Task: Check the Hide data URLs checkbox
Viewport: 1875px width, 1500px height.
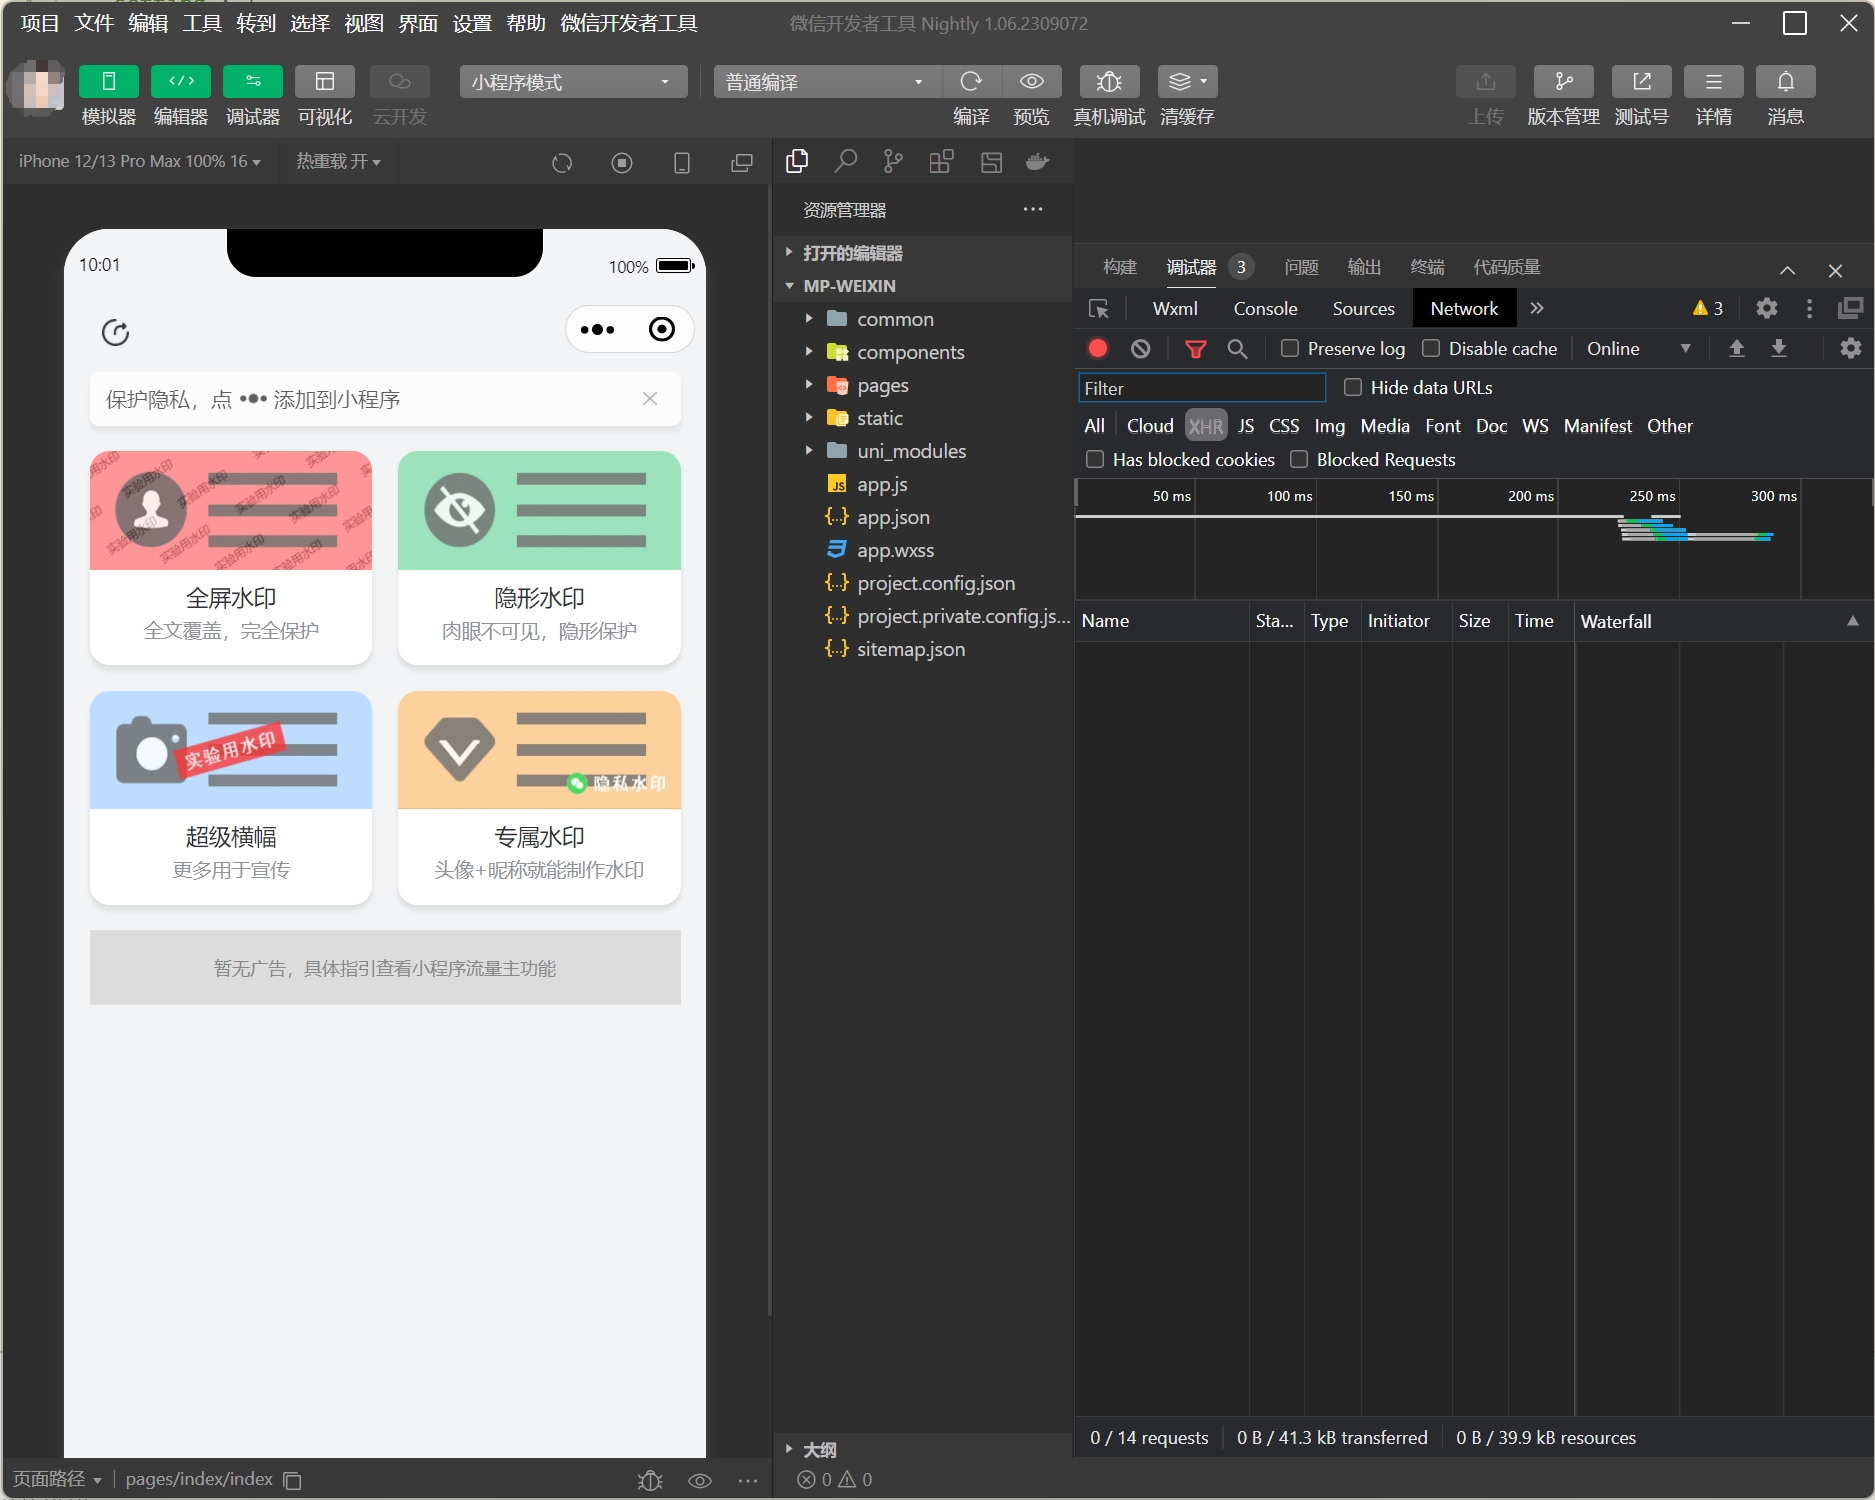Action: pyautogui.click(x=1353, y=387)
